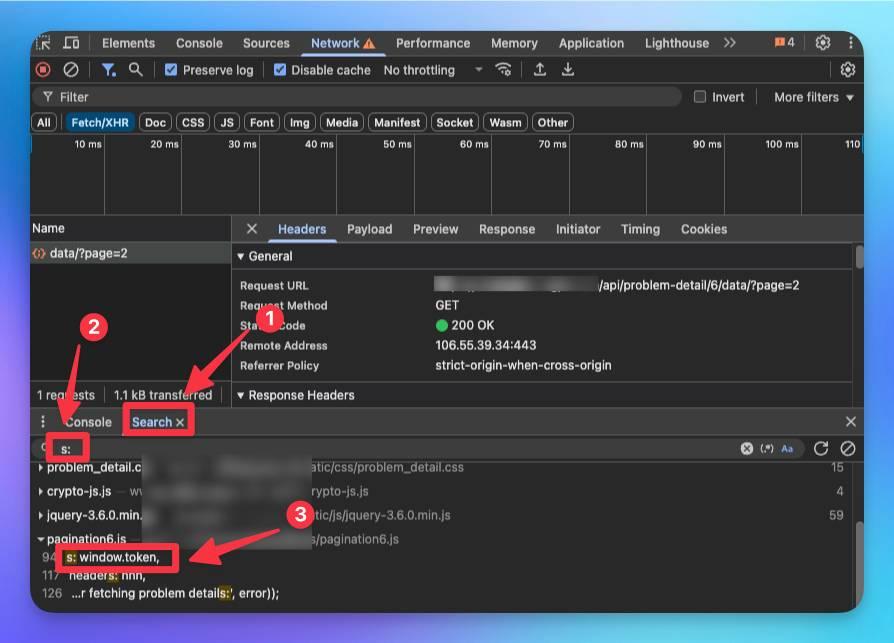
Task: Export HAR file download icon
Action: (568, 70)
